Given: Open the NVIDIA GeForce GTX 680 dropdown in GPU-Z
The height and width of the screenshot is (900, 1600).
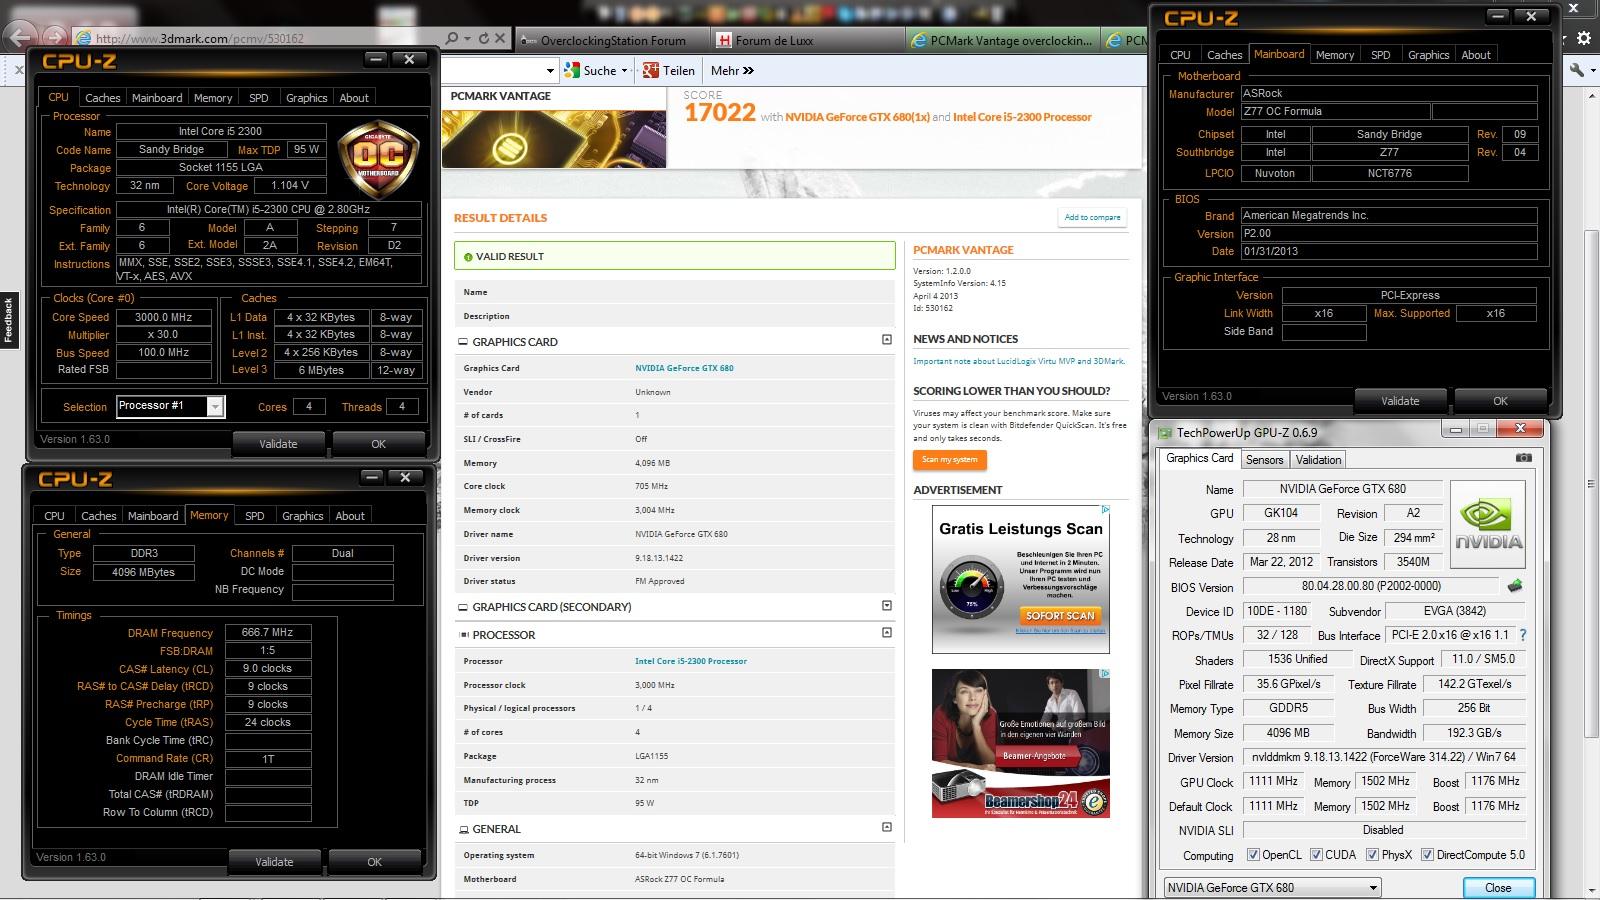Looking at the screenshot, I should pos(1373,888).
